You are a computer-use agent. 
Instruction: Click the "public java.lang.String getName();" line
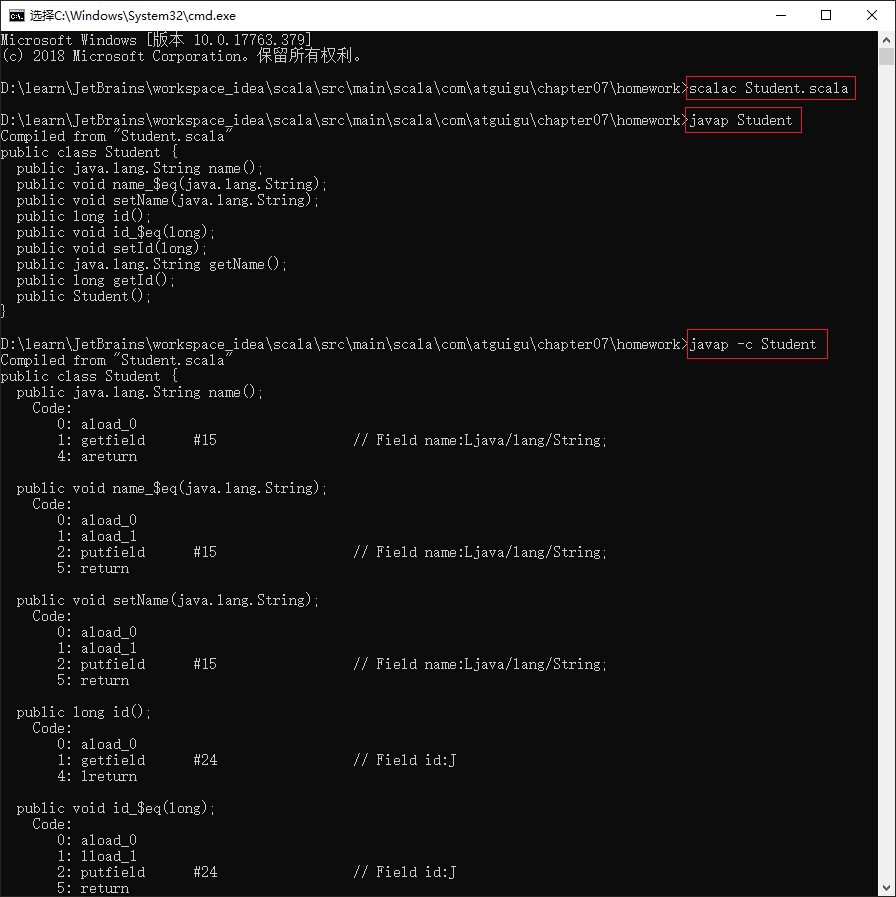152,264
